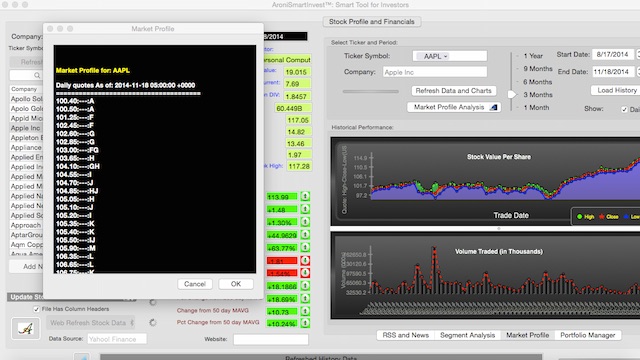Click the up-arrow icon beside +44.9629
Screen dimensions: 640x360
pos(305,235)
